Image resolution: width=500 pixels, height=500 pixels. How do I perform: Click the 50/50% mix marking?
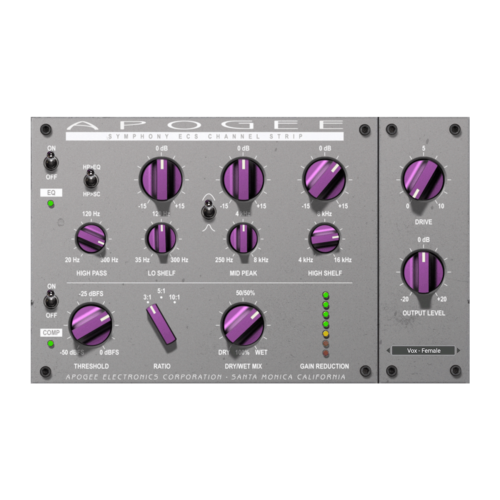coord(245,293)
